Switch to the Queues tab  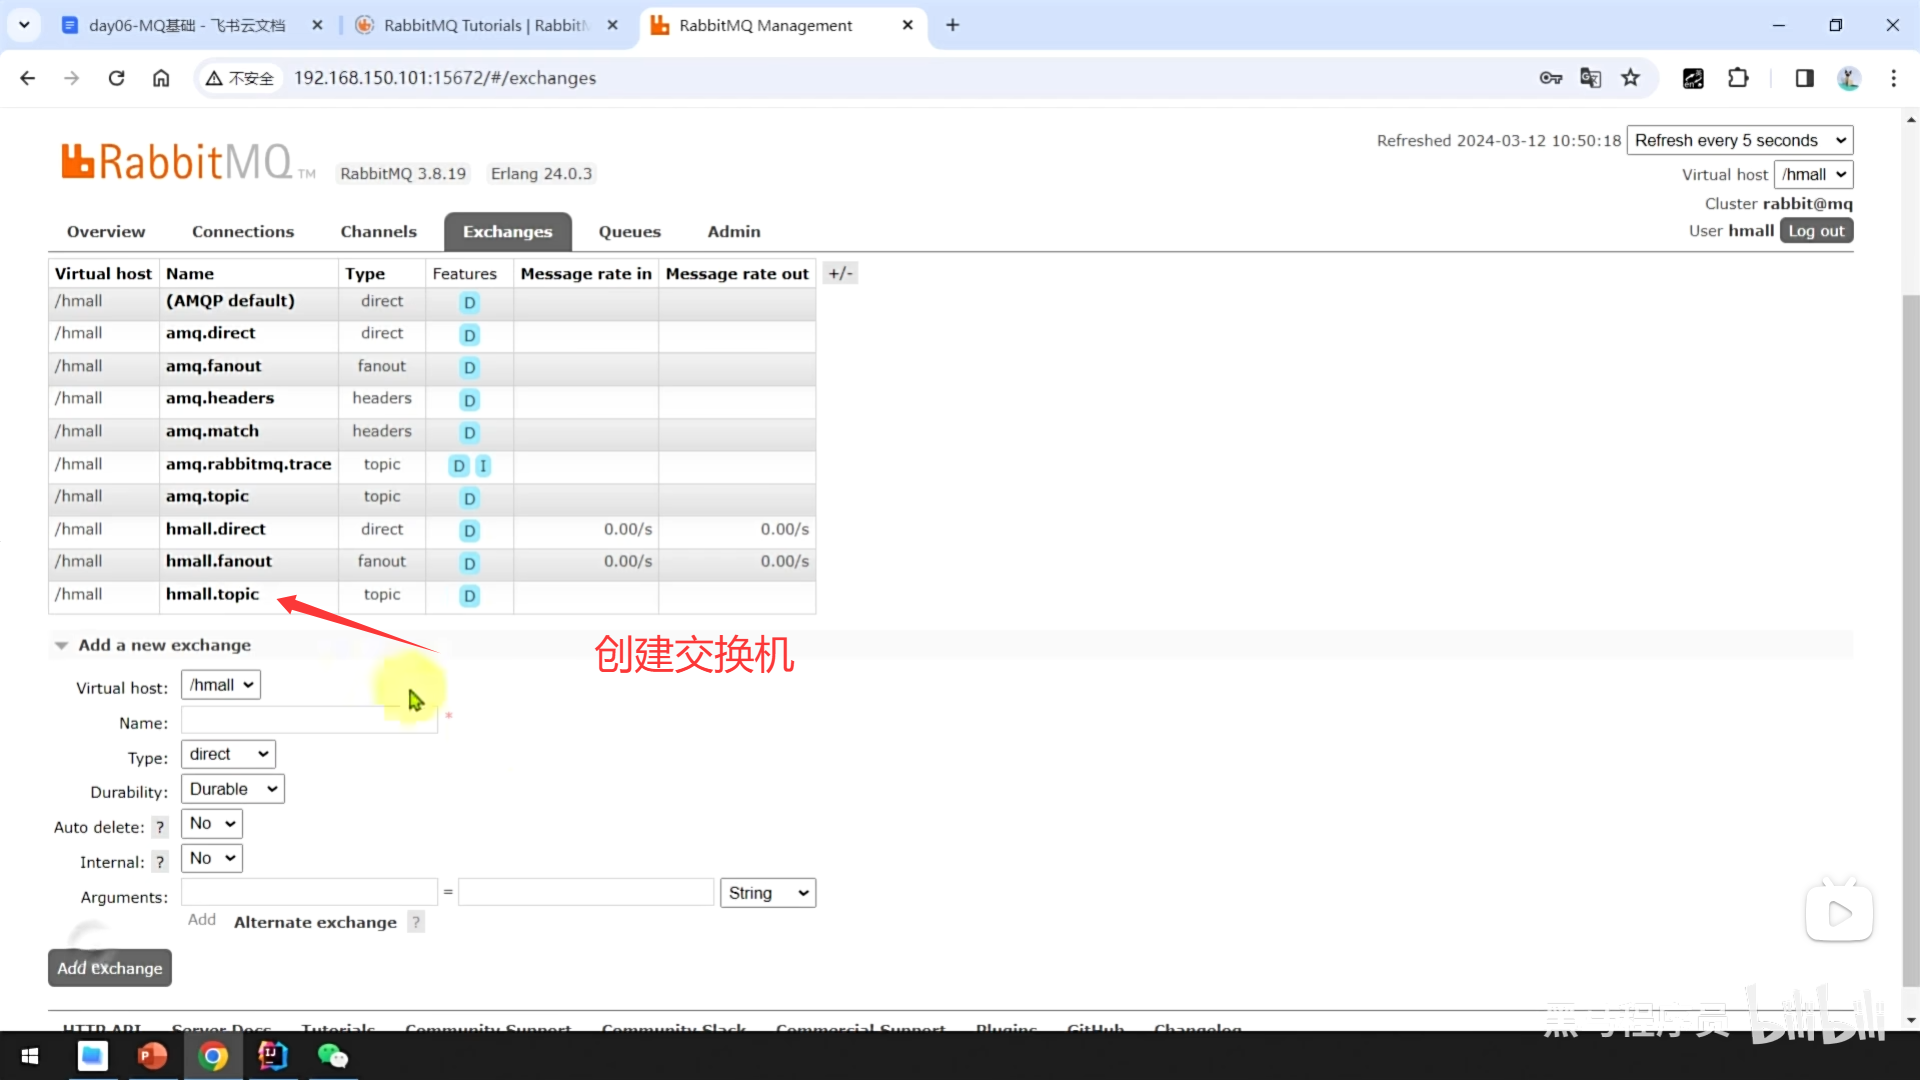(629, 231)
